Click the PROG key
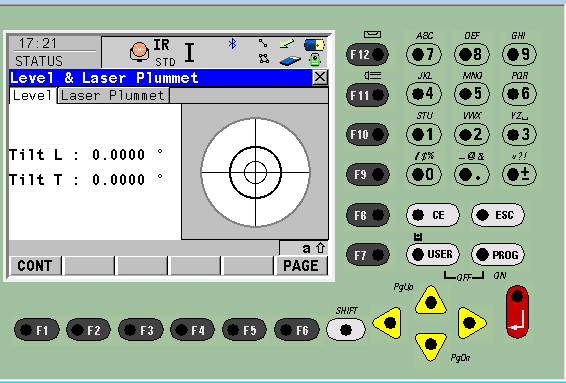Screen dimensions: 566x383 click(x=498, y=254)
